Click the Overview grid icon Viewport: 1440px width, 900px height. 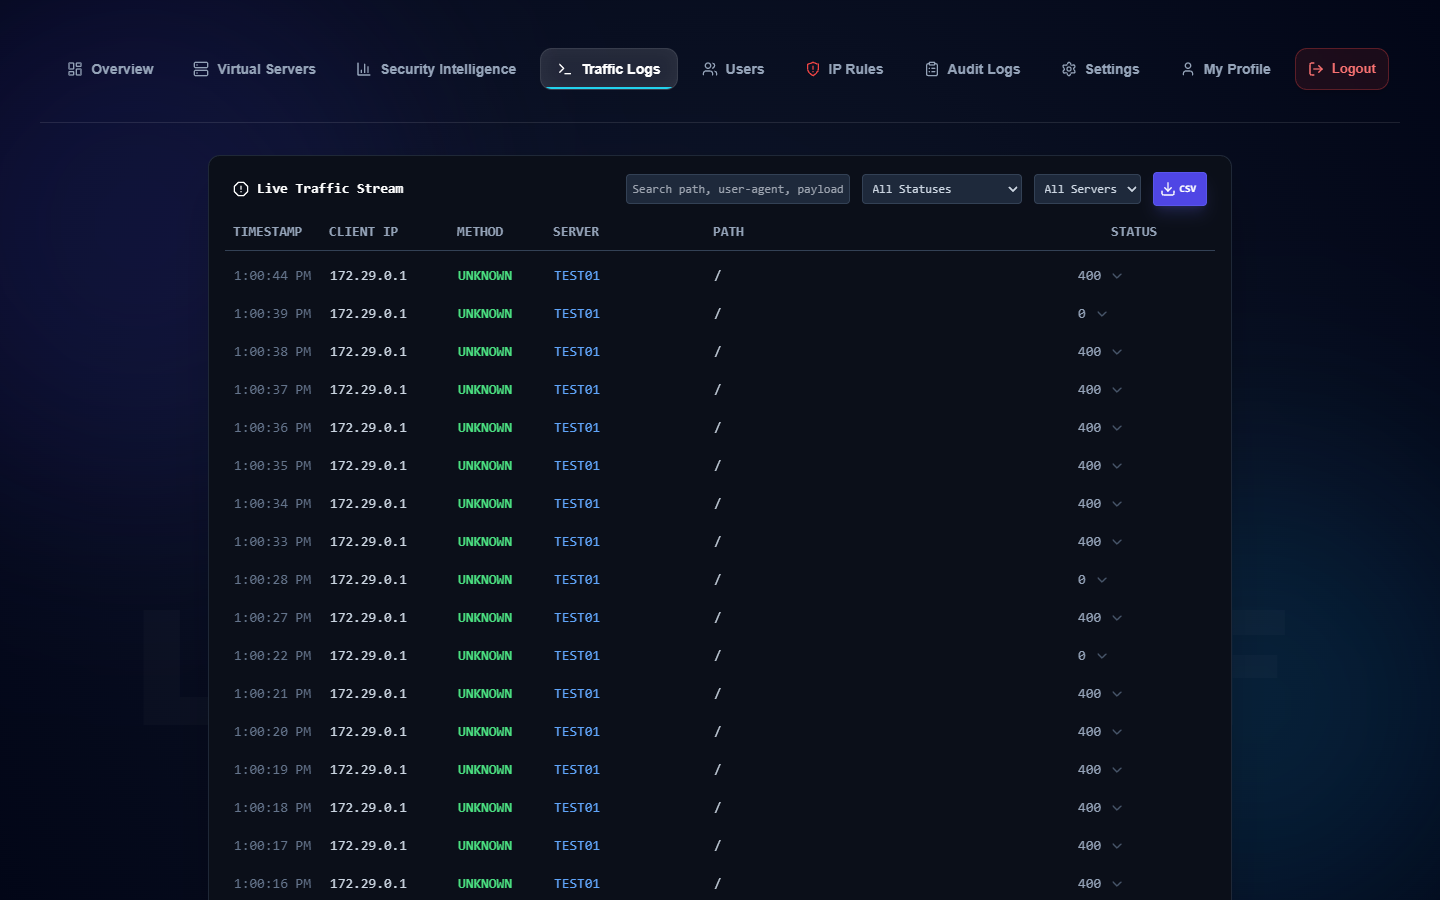[75, 69]
